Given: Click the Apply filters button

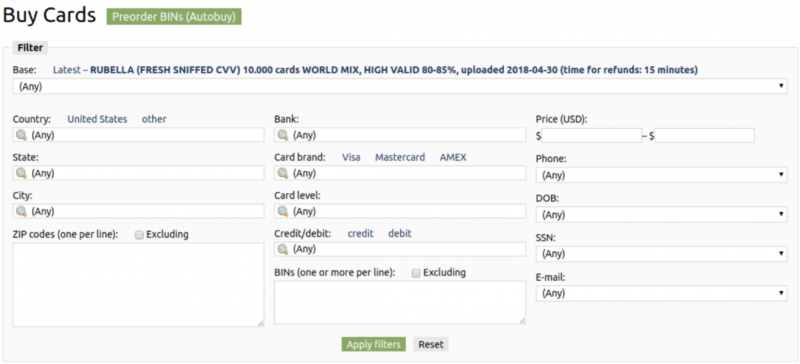Looking at the screenshot, I should coord(373,345).
